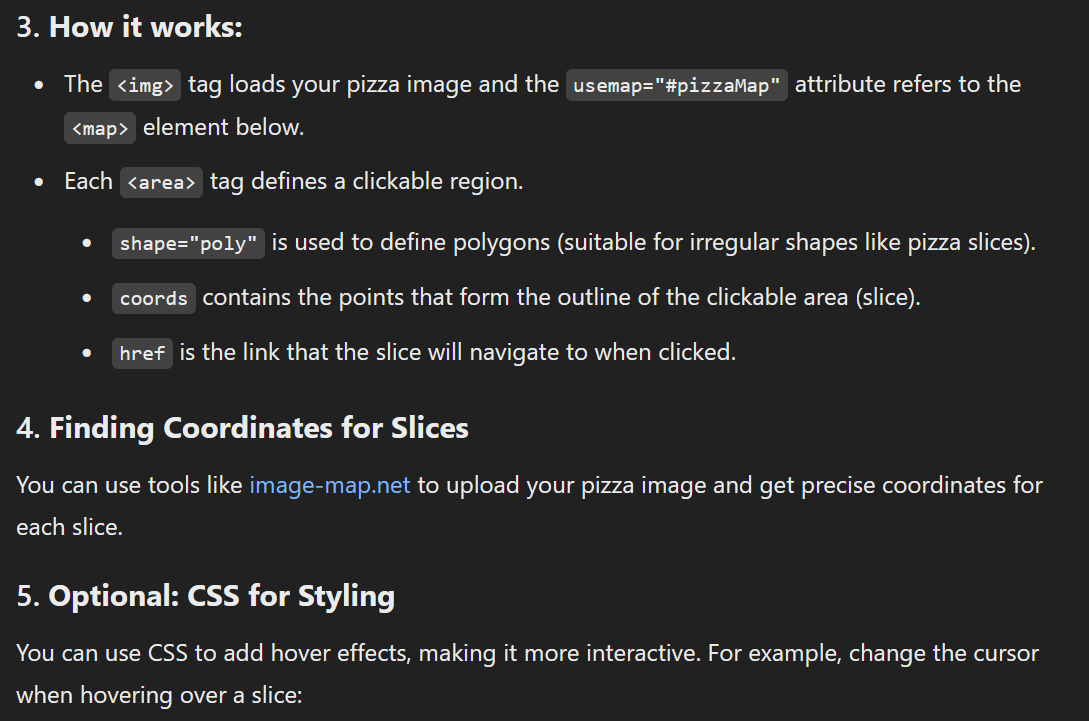Image resolution: width=1089 pixels, height=721 pixels.
Task: Click the text "when hovering over a slice:"
Action: tap(159, 694)
